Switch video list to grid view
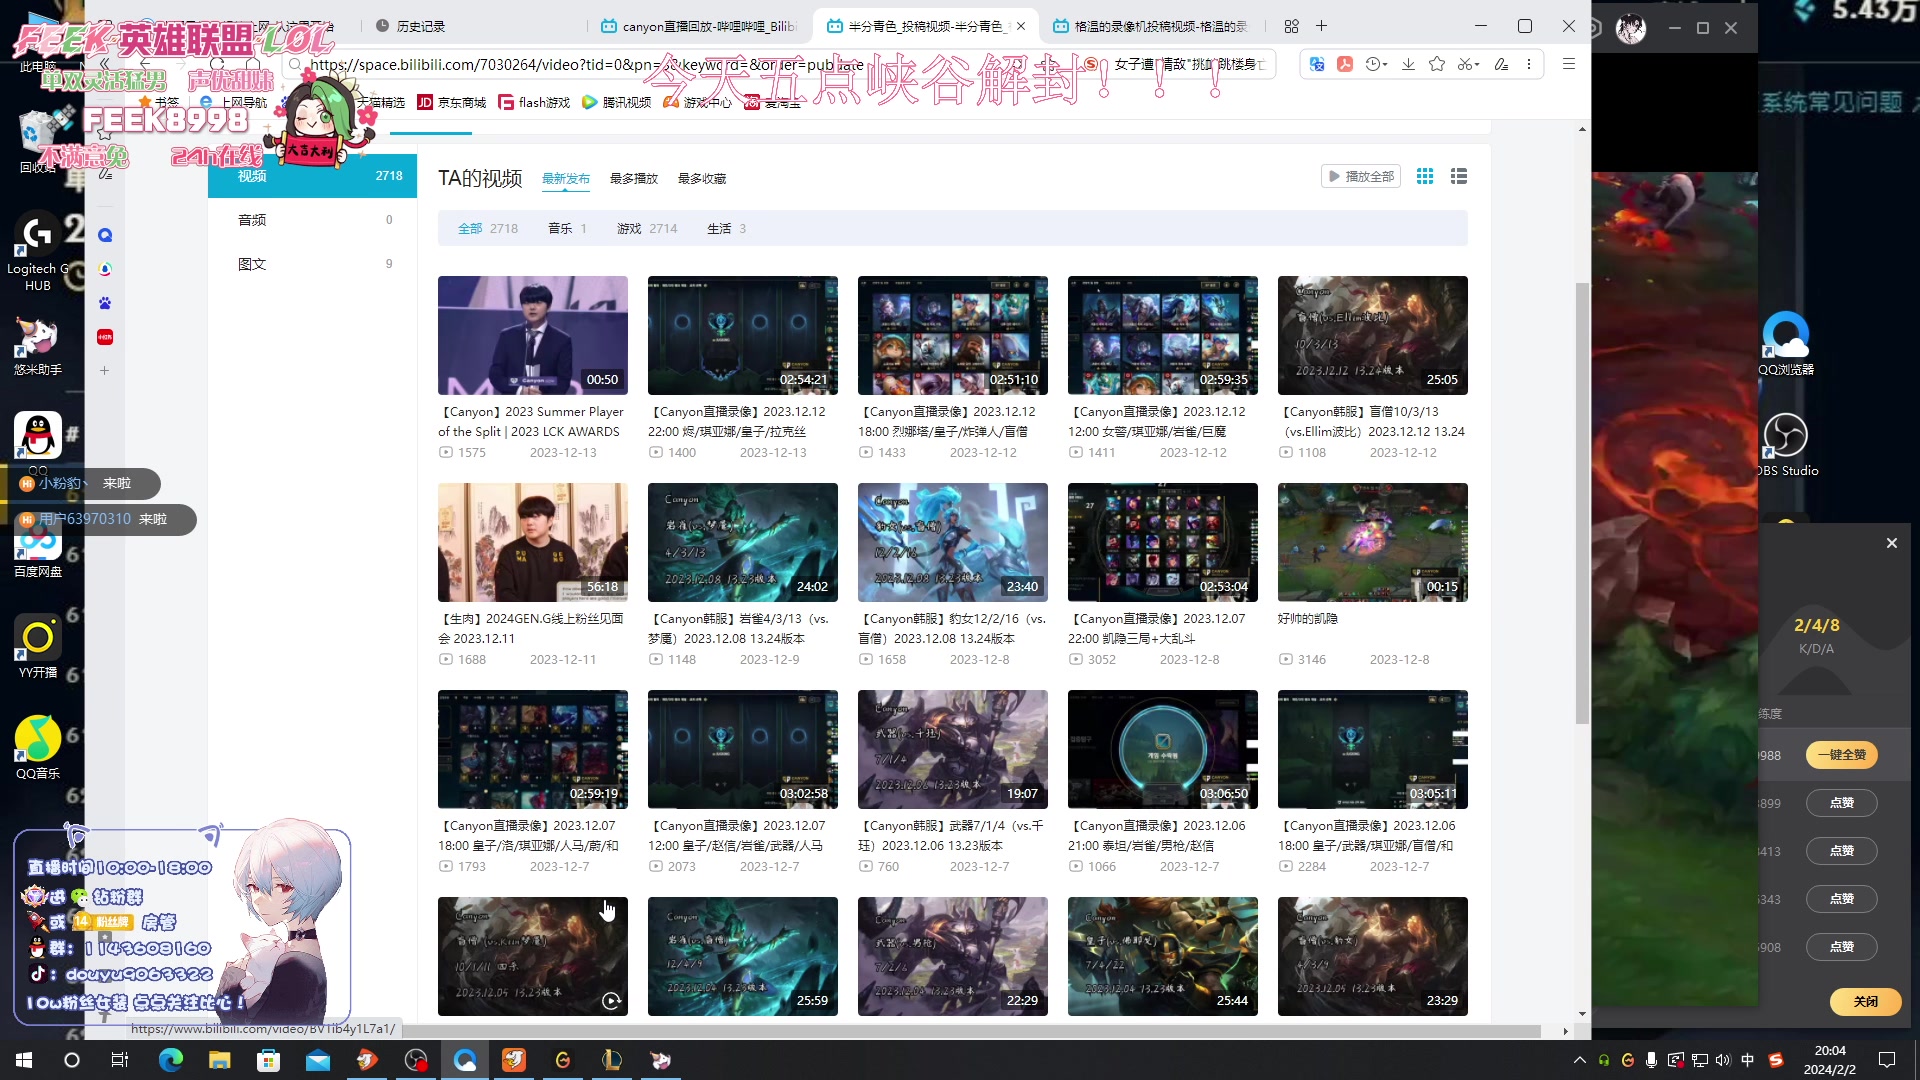 click(x=1425, y=176)
